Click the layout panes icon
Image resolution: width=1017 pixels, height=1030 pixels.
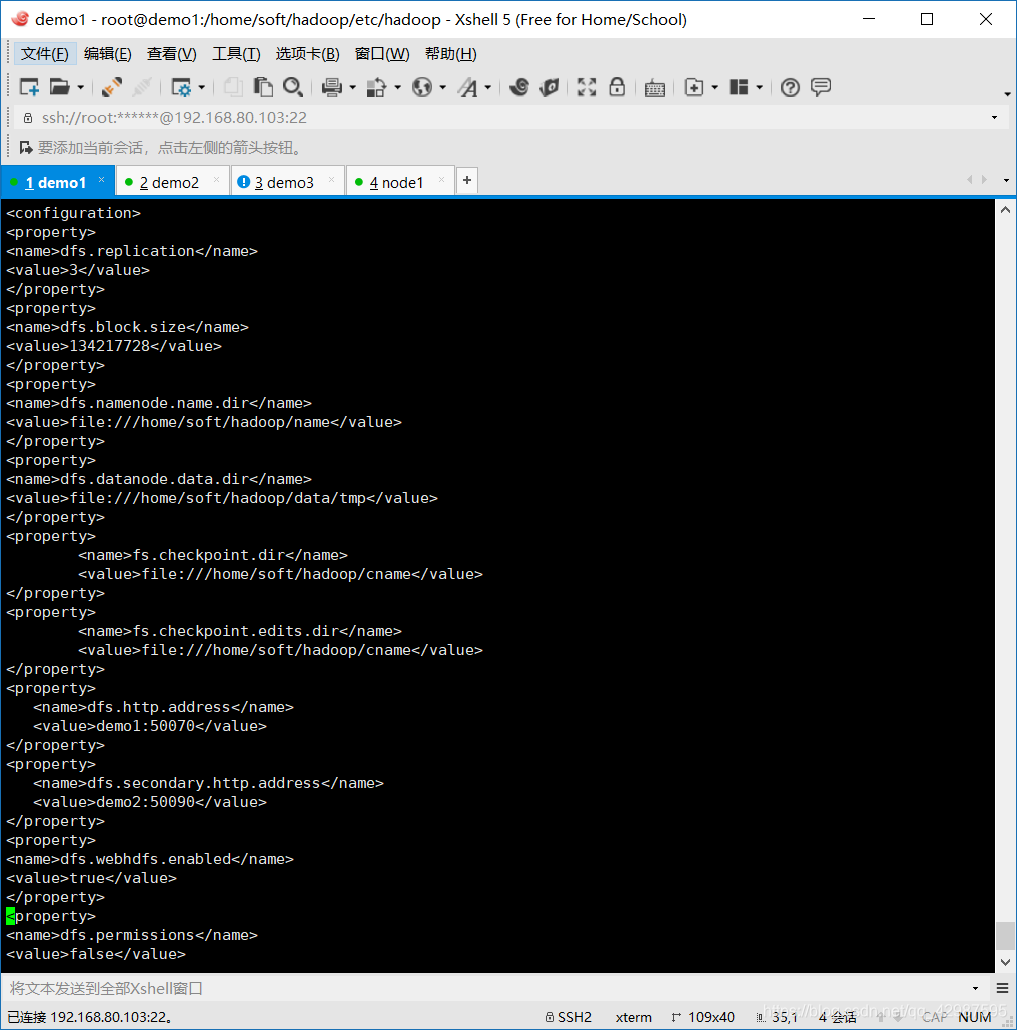[739, 87]
